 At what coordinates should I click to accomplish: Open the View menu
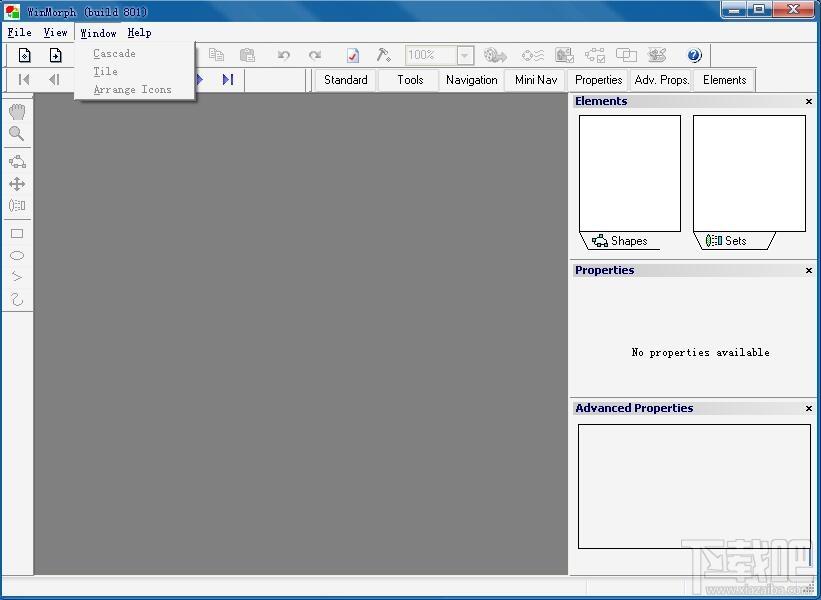tap(56, 32)
